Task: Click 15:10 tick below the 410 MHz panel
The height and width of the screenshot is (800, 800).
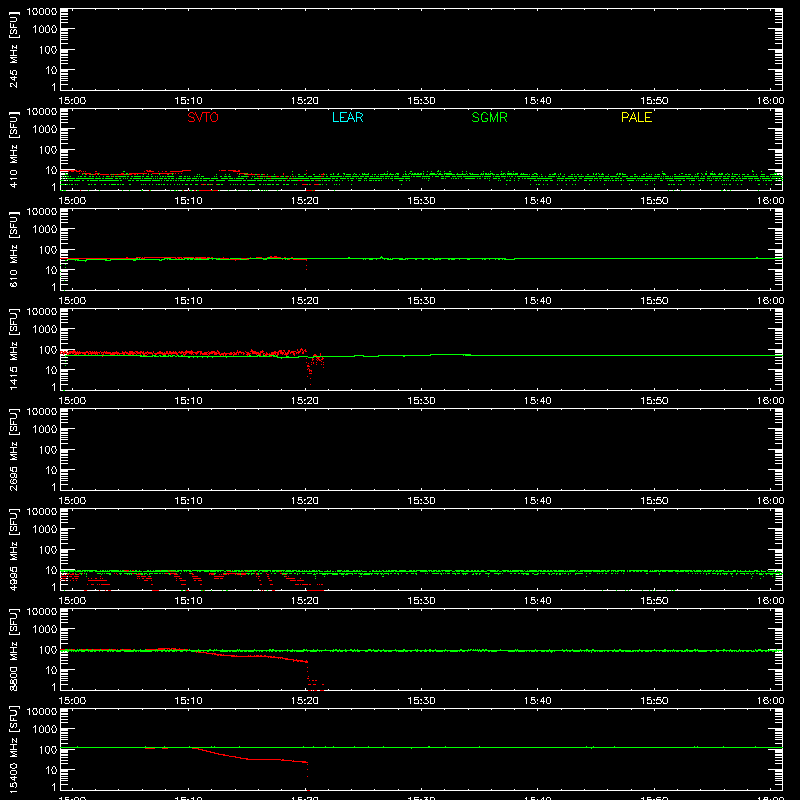Action: click(x=188, y=201)
